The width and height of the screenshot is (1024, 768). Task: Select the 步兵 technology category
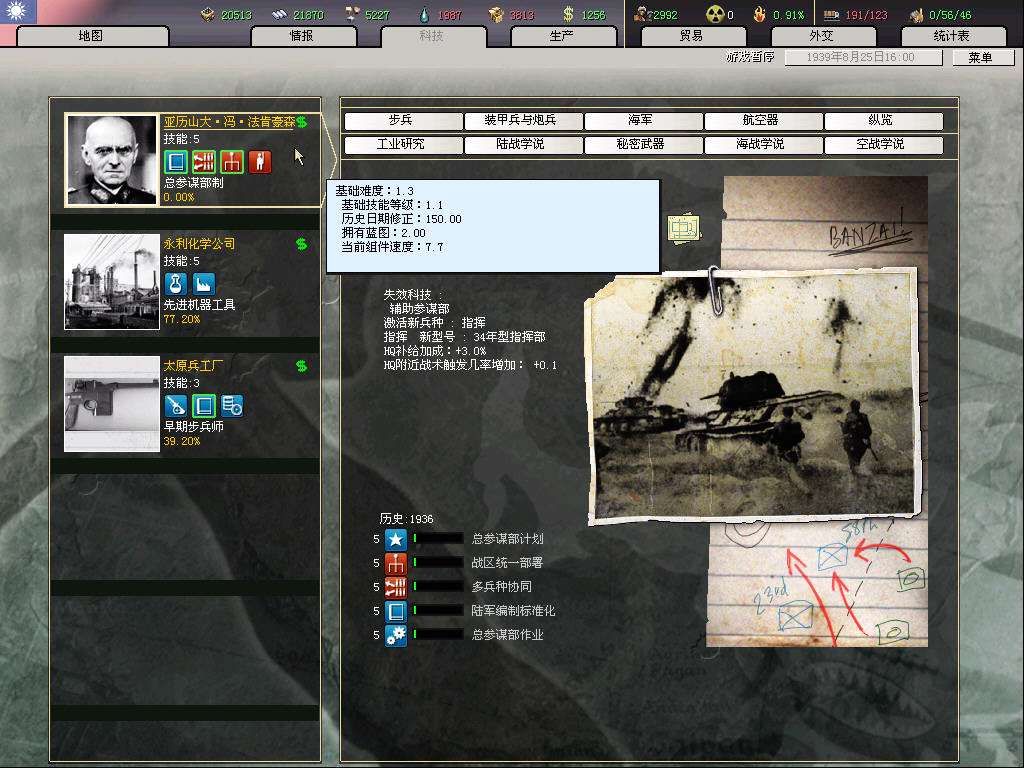(400, 121)
